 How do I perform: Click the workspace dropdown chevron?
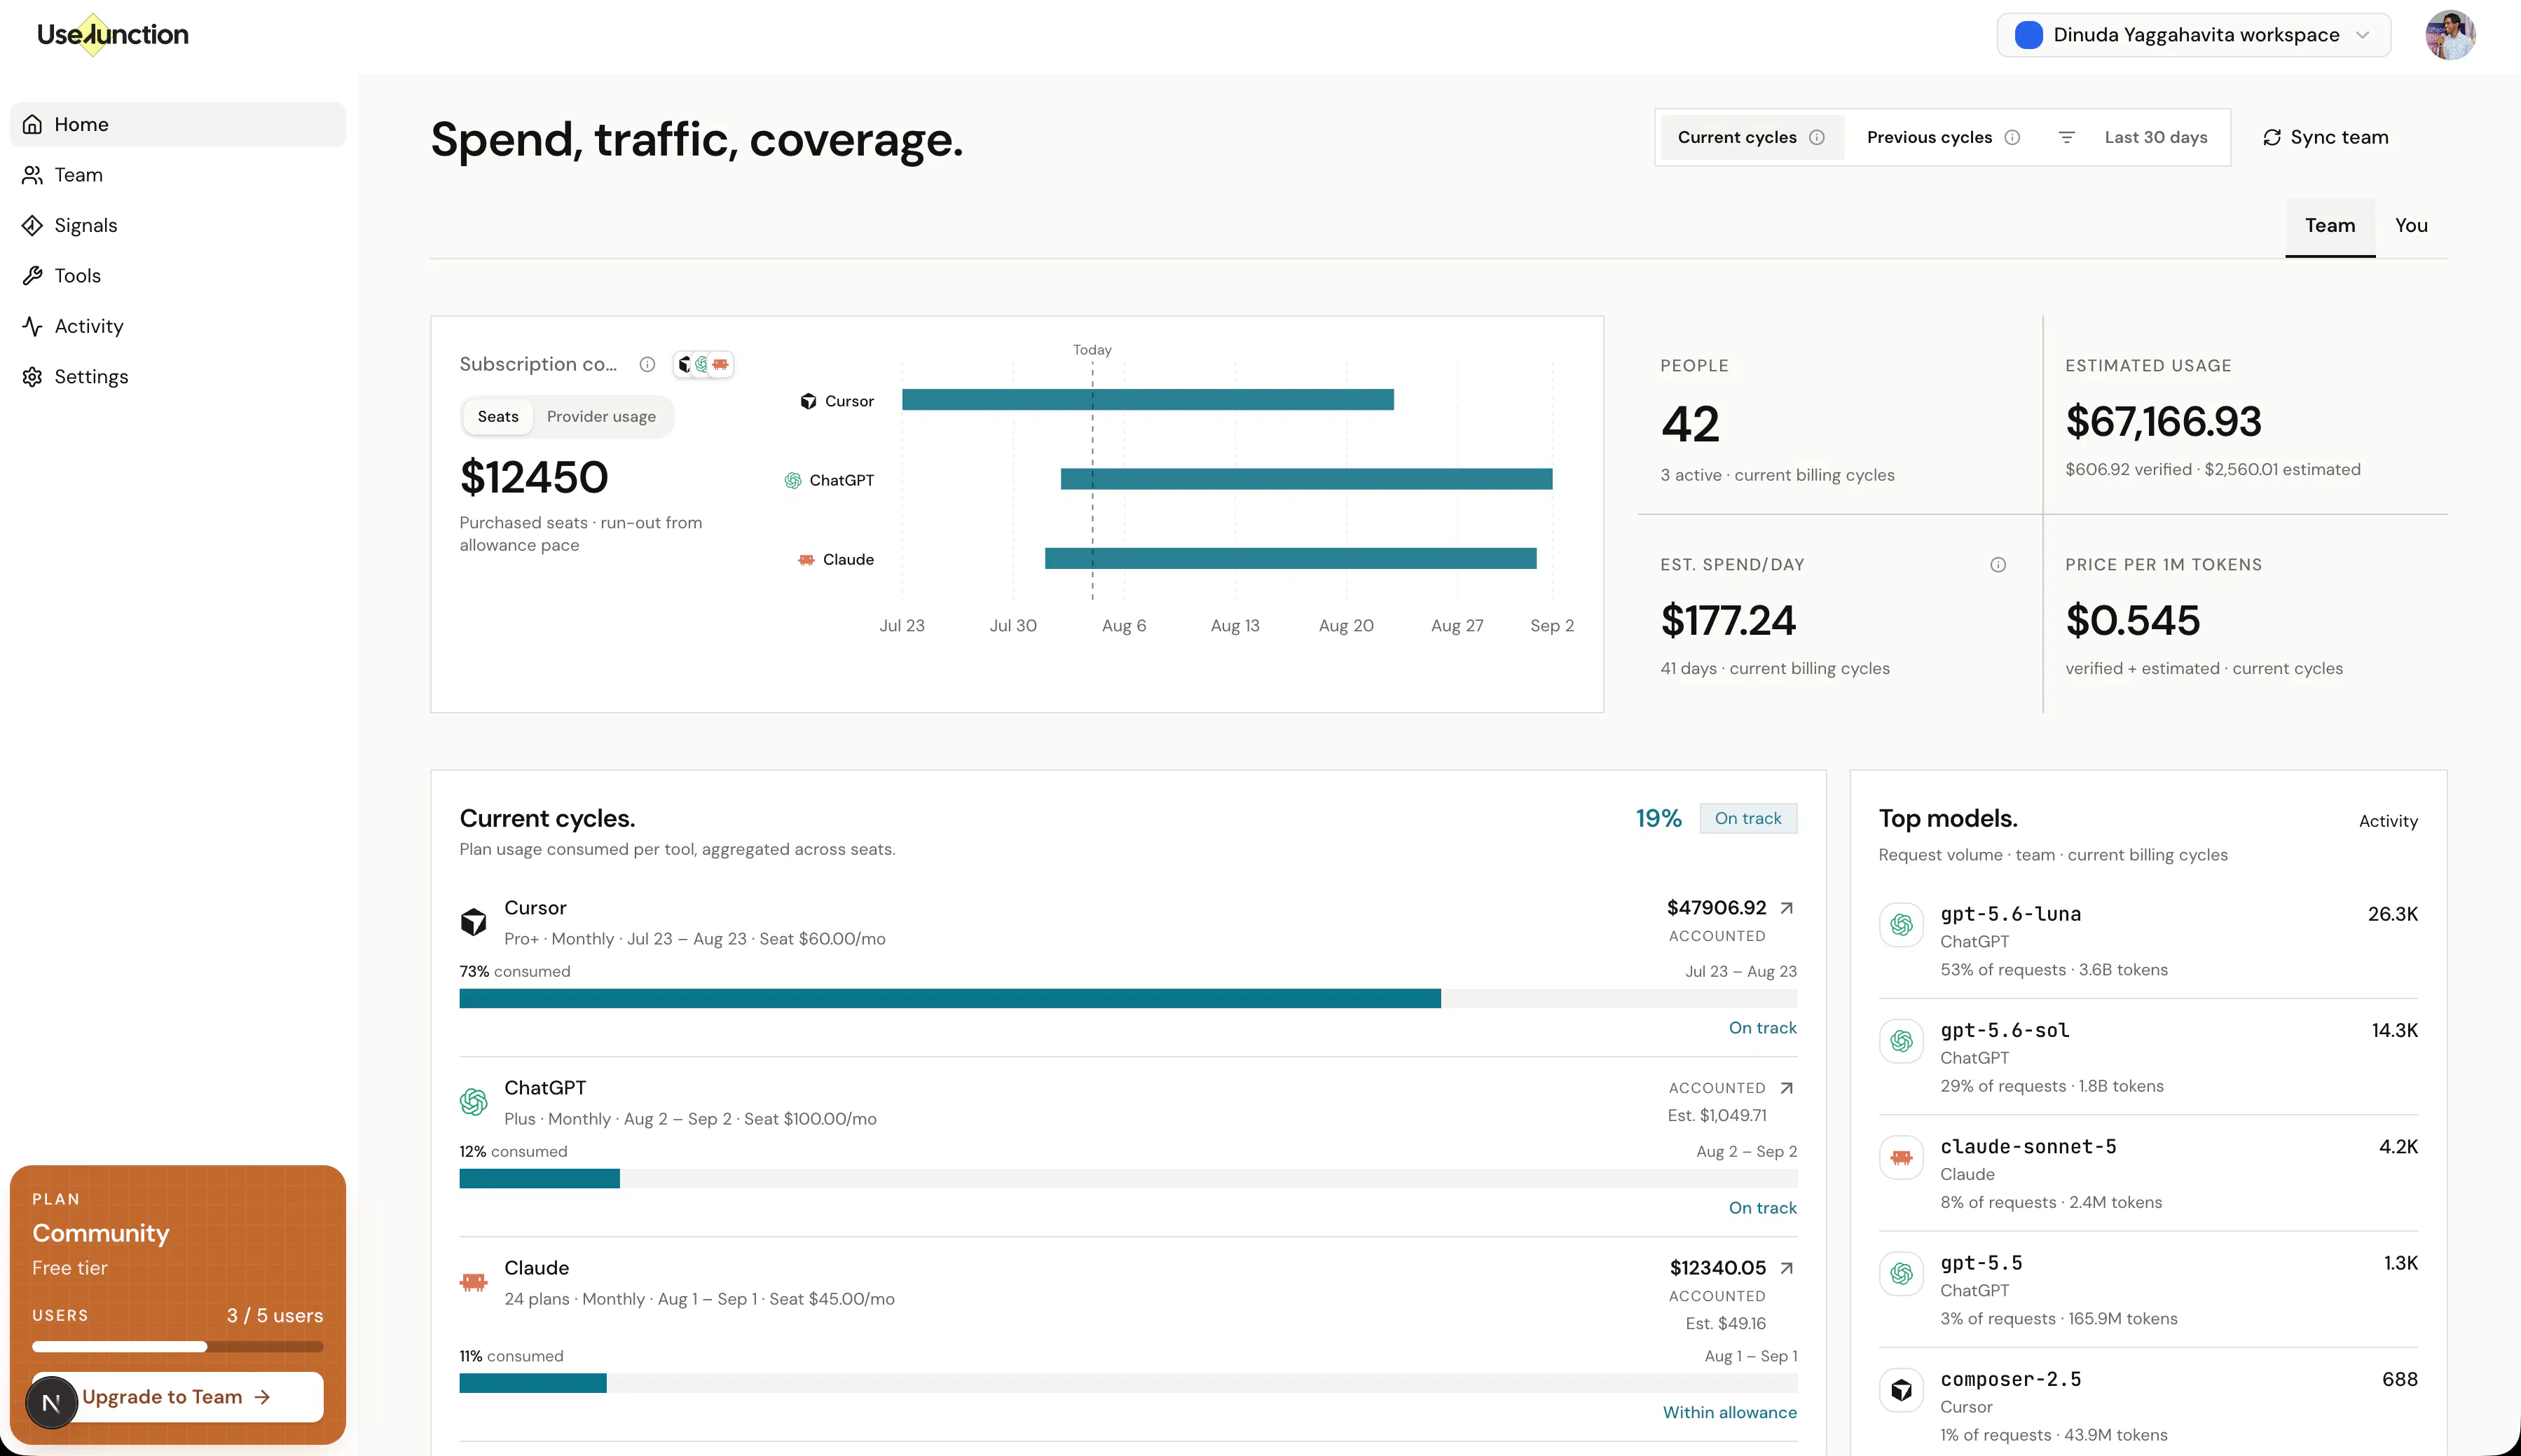(2362, 35)
